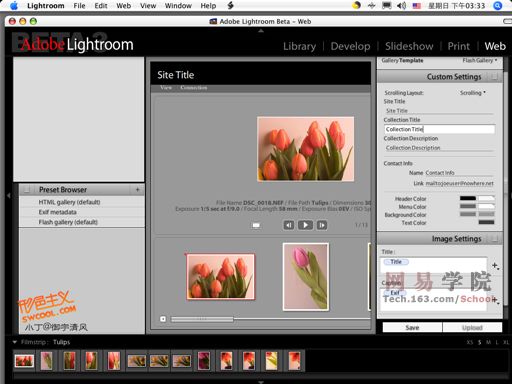Hide the filmstrip using the bottom arrow
The width and height of the screenshot is (512, 384).
[261, 382]
